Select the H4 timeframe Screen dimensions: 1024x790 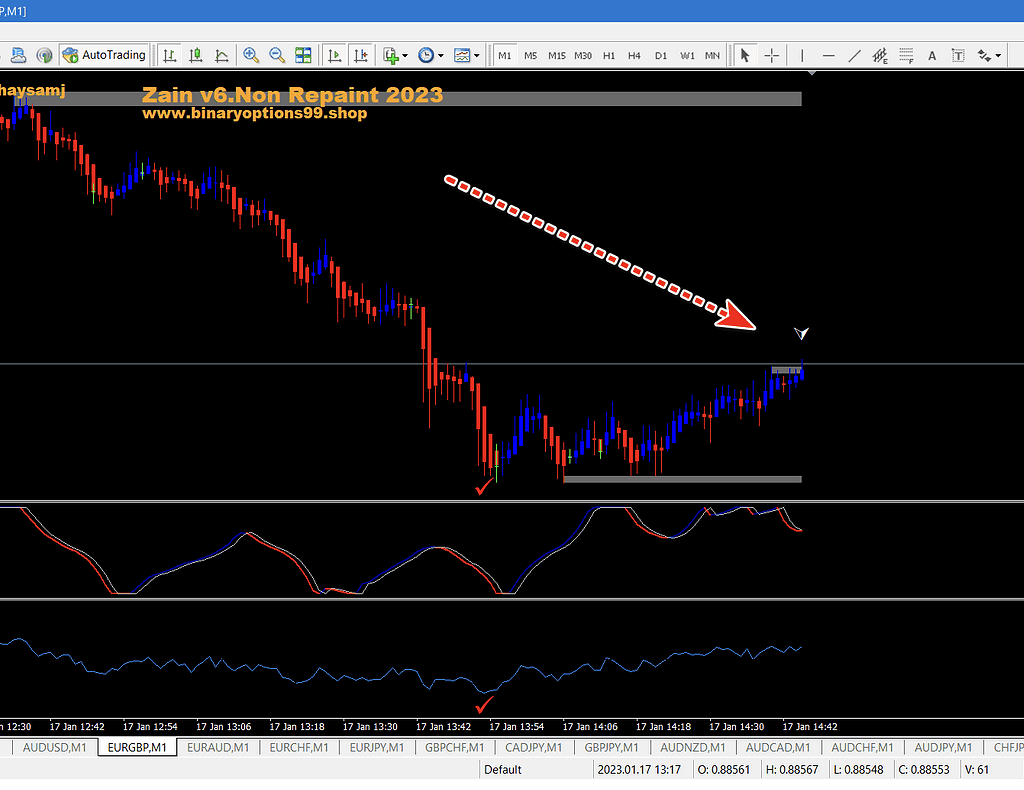[634, 55]
